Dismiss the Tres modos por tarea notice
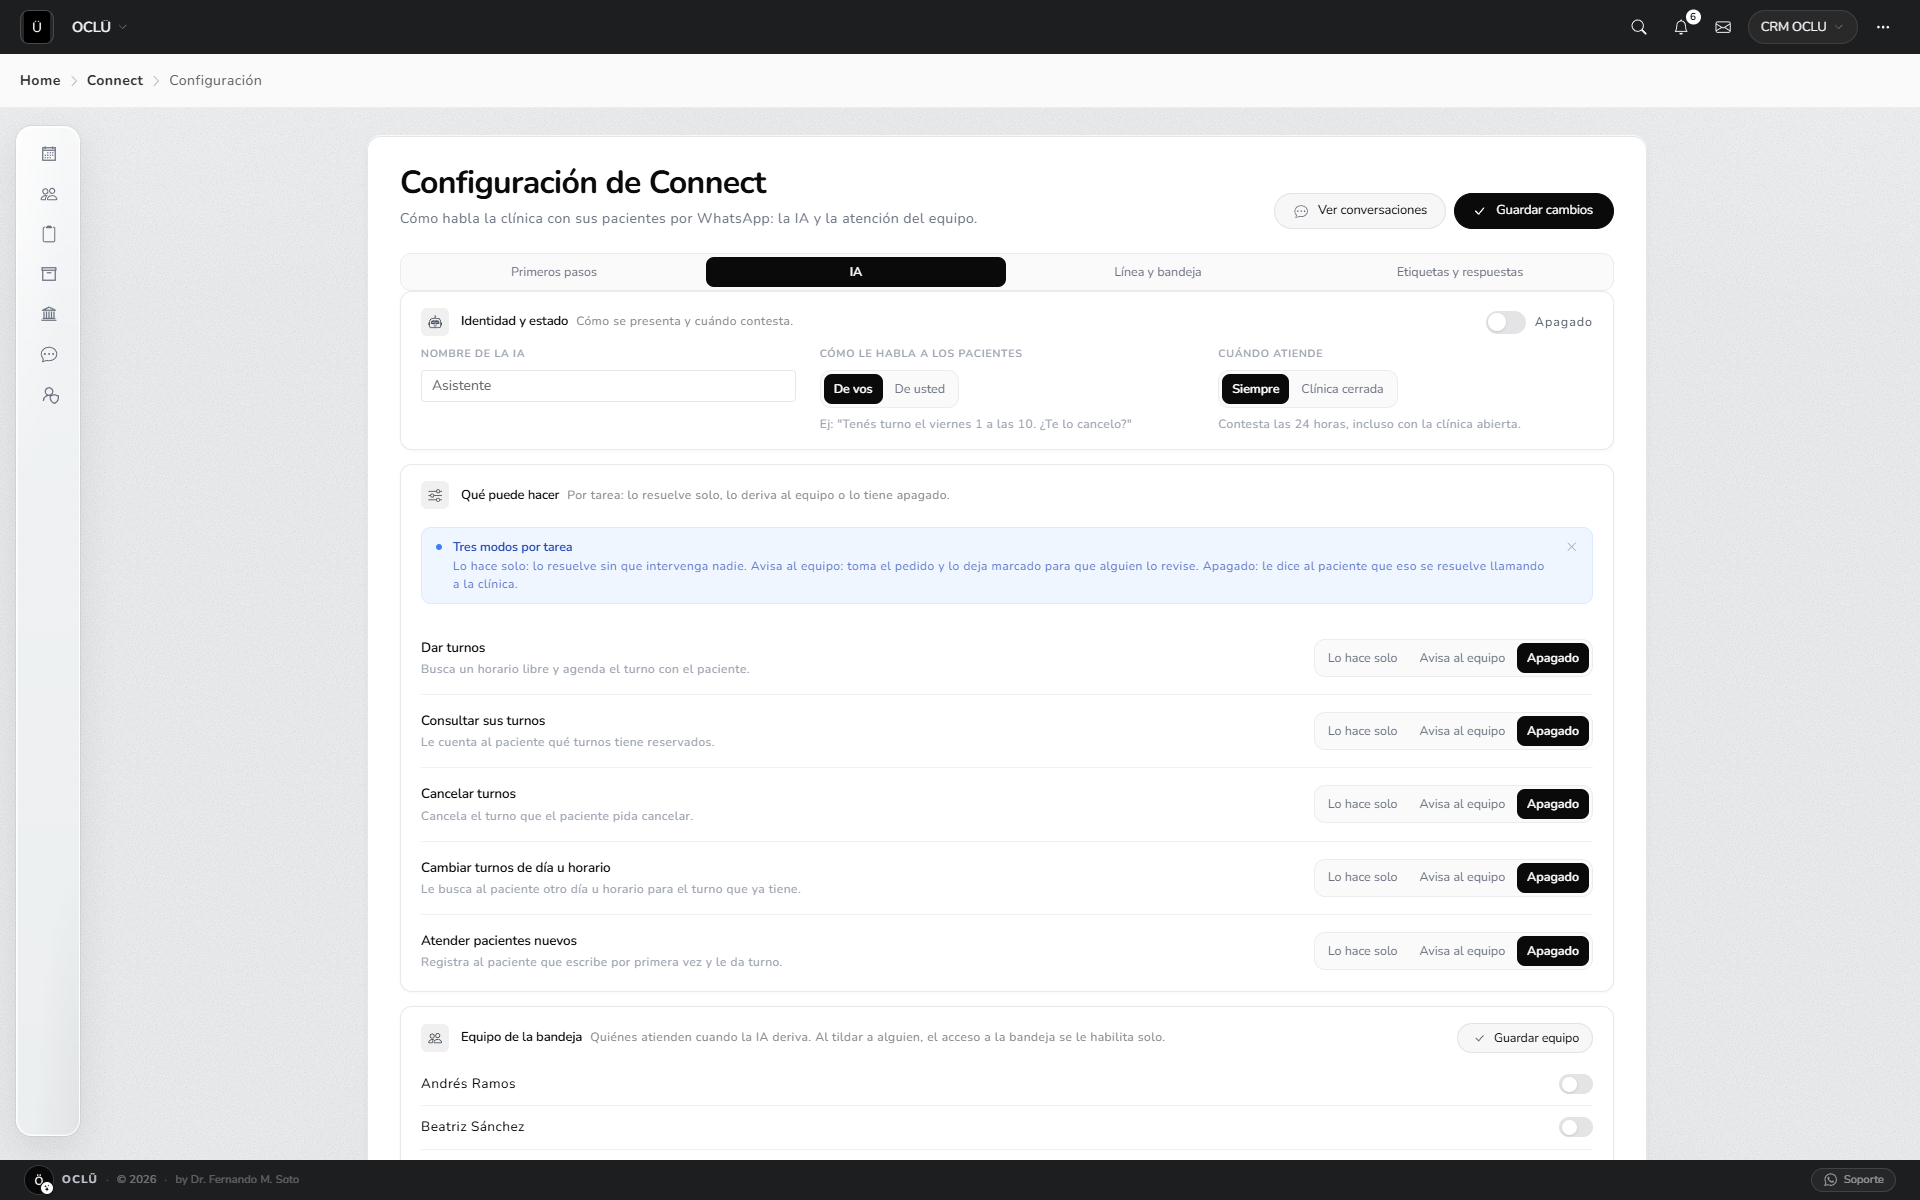Viewport: 1920px width, 1200px height. pyautogui.click(x=1572, y=547)
